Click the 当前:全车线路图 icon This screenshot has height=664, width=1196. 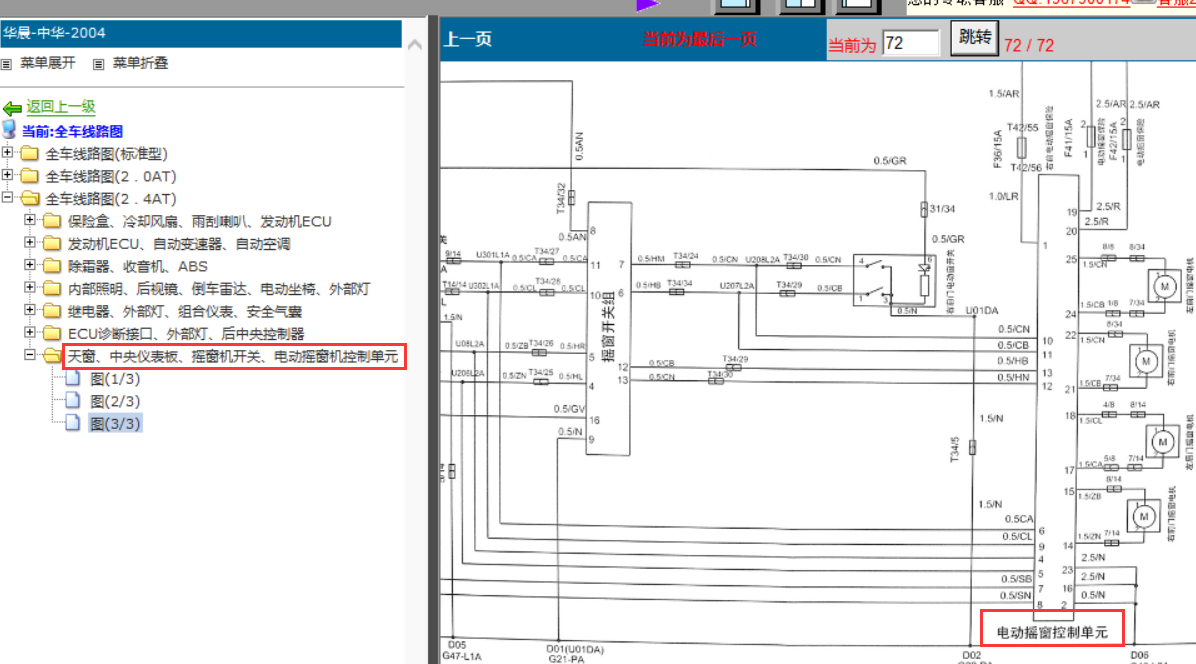pyautogui.click(x=9, y=130)
